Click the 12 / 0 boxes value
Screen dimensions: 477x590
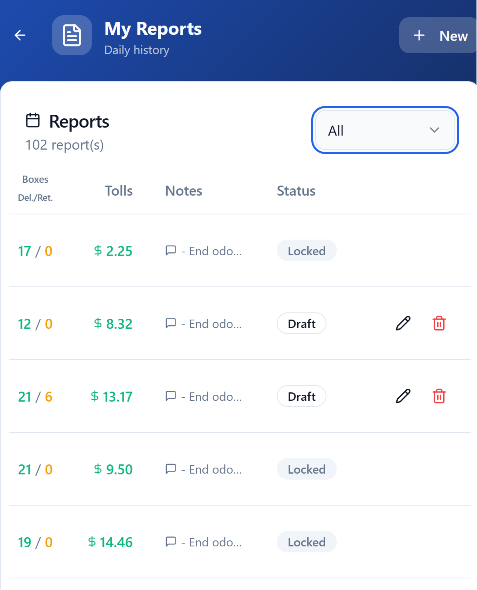(35, 324)
